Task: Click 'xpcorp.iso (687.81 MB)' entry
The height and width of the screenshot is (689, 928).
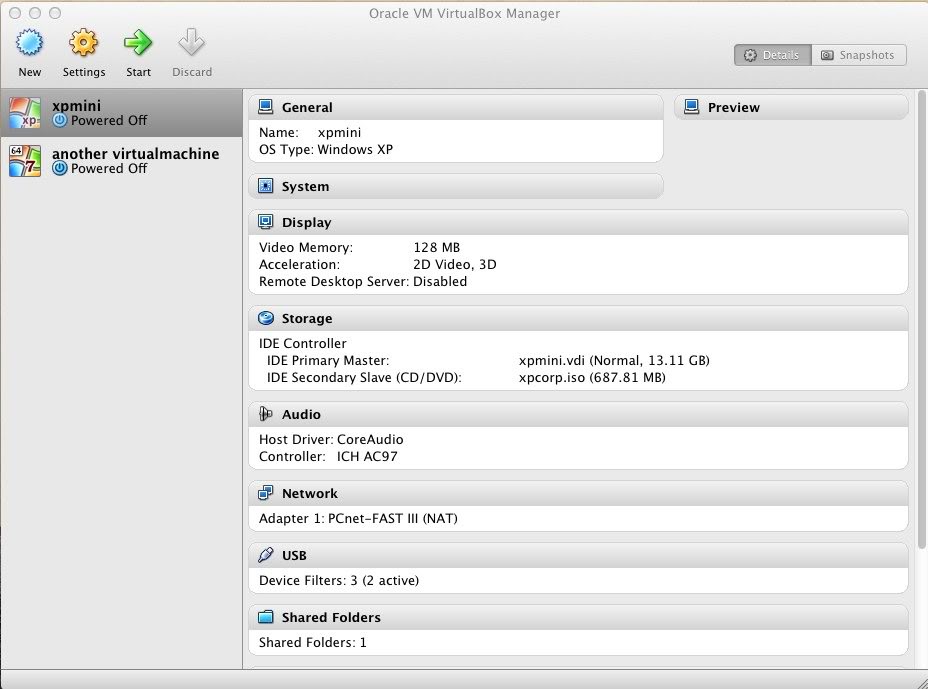Action: coord(592,377)
